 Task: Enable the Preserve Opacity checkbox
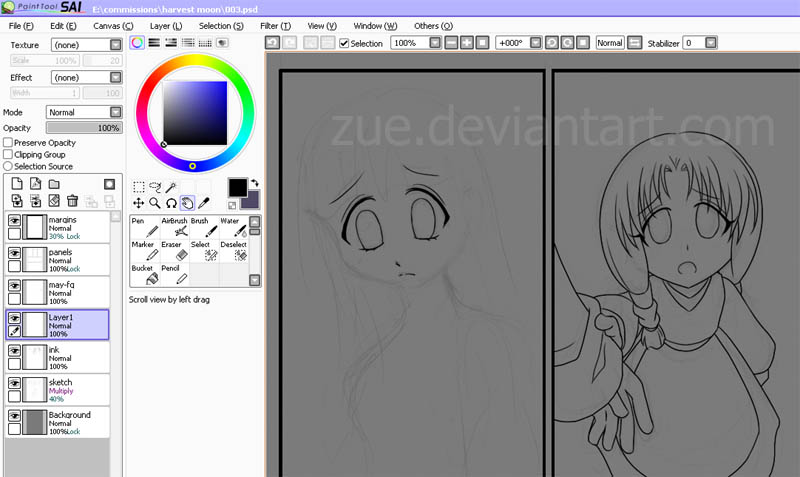pos(8,143)
